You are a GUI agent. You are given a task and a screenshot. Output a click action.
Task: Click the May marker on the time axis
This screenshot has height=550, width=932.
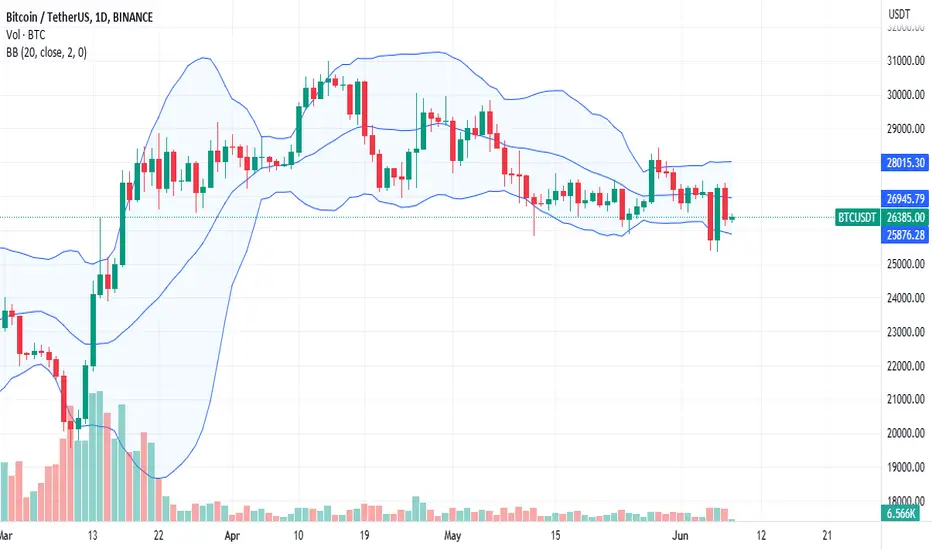[452, 536]
